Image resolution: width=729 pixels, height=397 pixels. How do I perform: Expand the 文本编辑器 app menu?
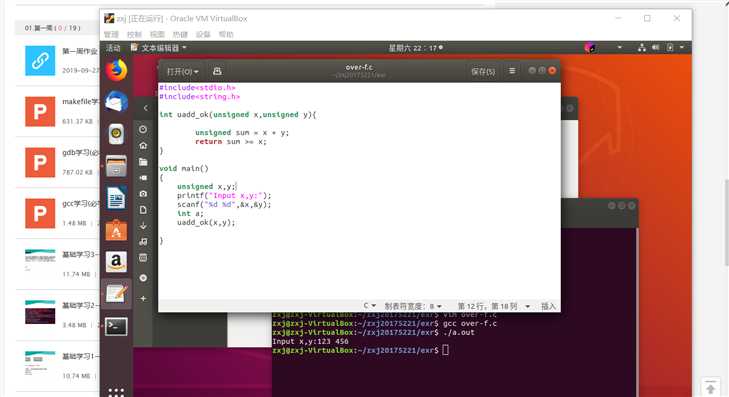click(159, 47)
